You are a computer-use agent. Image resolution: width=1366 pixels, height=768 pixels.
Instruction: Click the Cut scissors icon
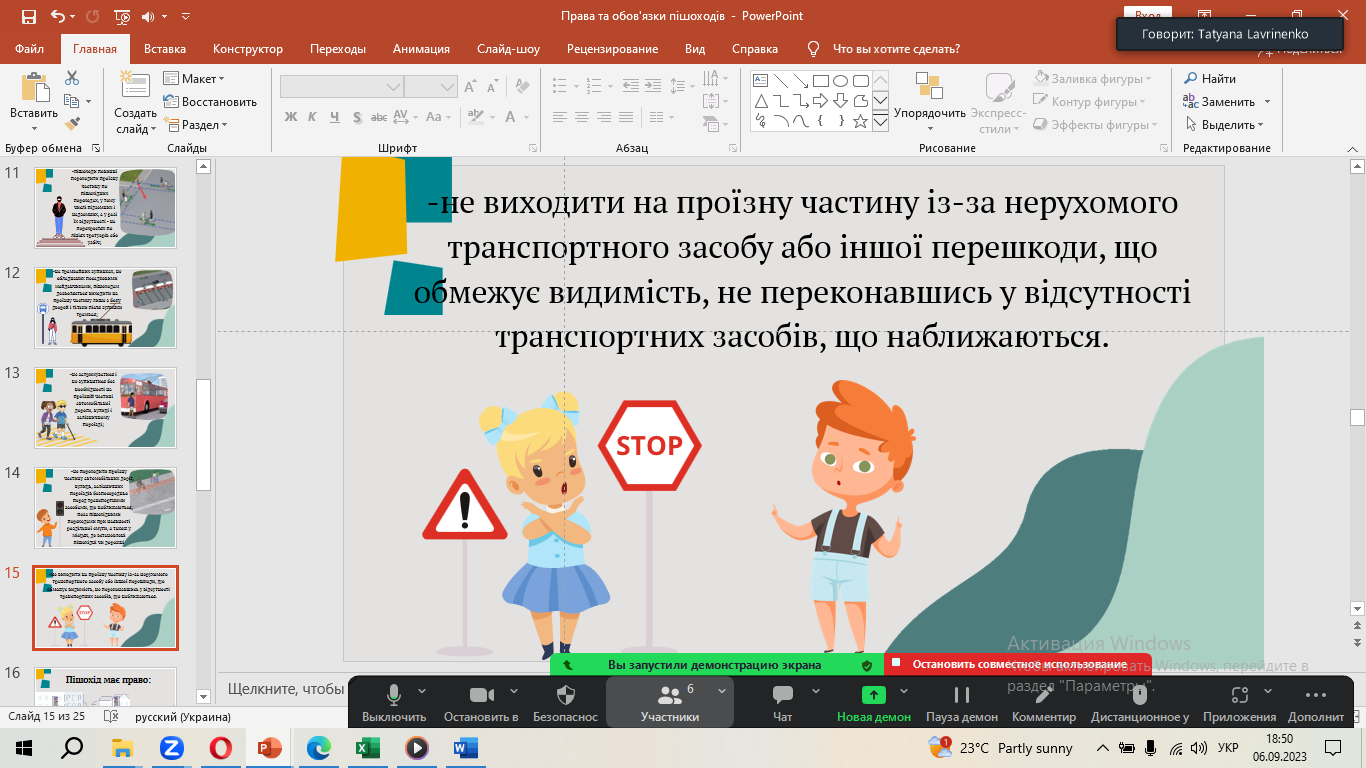click(x=72, y=78)
